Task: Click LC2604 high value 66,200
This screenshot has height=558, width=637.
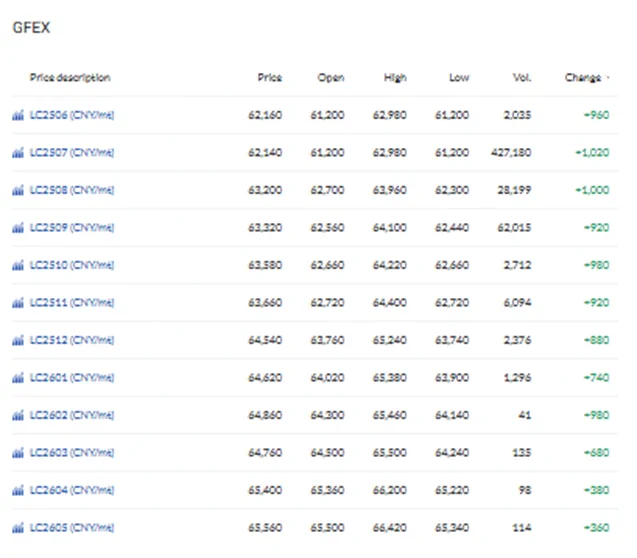Action: pyautogui.click(x=390, y=490)
